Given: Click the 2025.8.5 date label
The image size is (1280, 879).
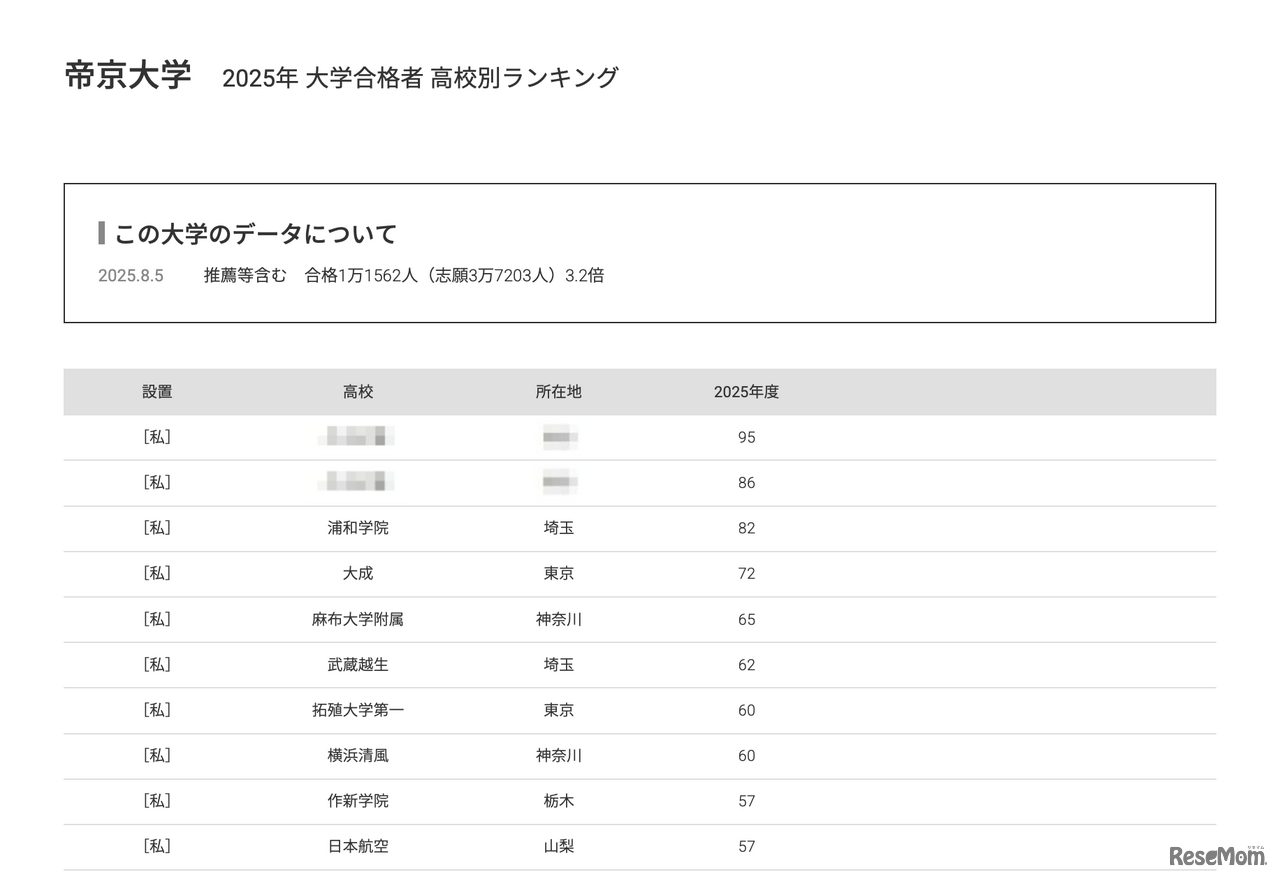Looking at the screenshot, I should tap(131, 274).
